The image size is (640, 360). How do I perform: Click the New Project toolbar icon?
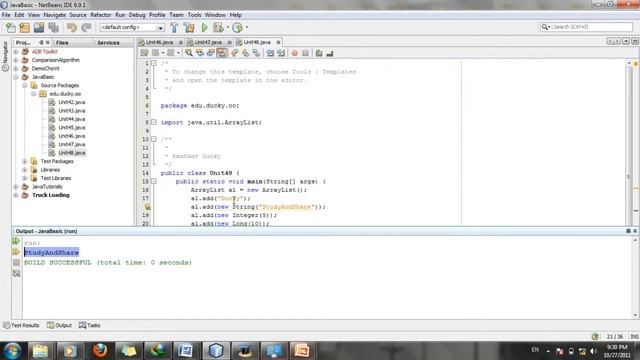[x=24, y=28]
